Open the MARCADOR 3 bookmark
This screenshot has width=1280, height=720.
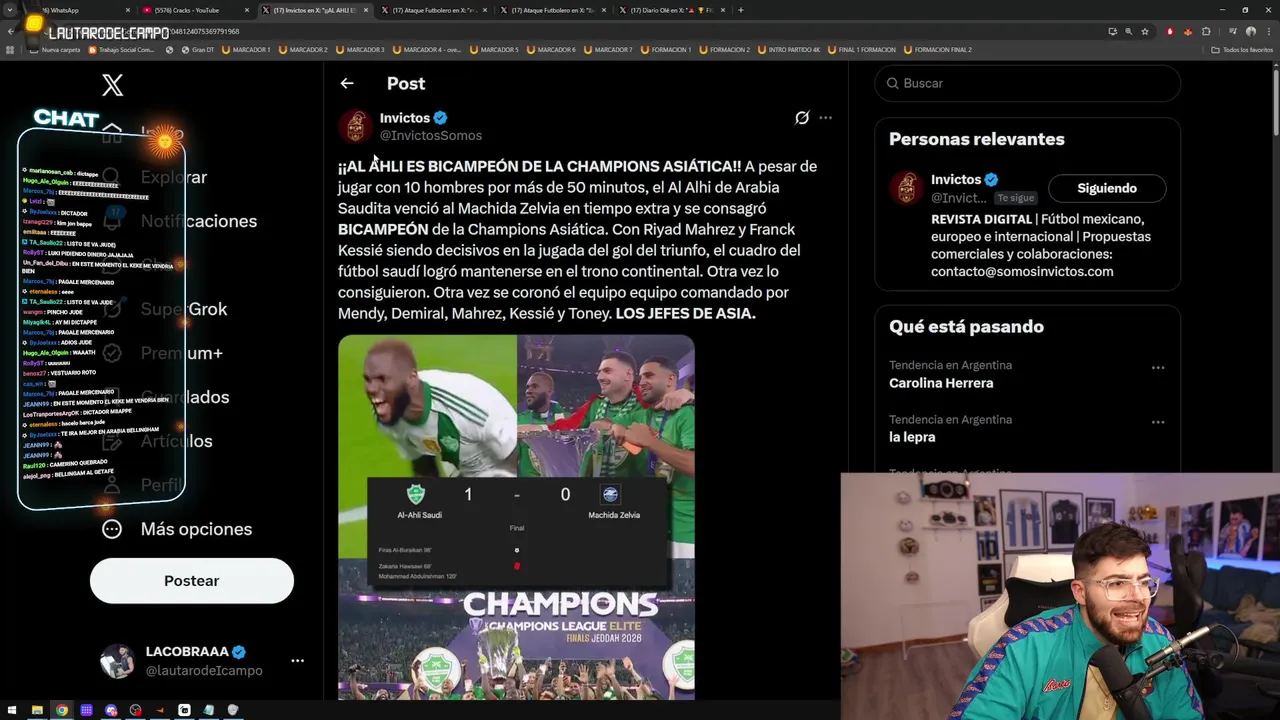point(360,49)
